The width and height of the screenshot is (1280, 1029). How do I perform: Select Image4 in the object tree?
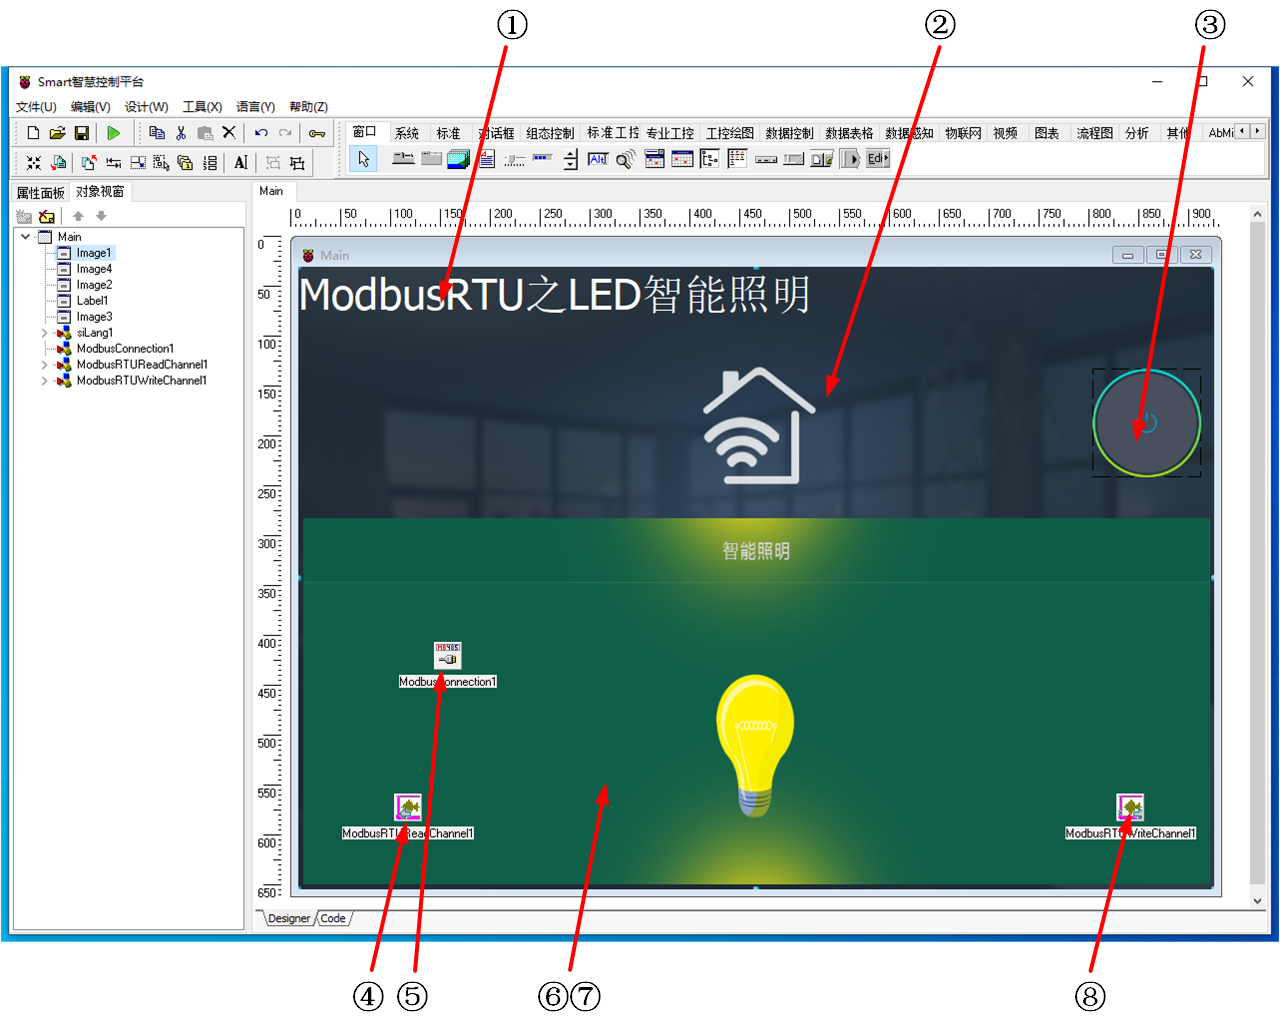(94, 269)
